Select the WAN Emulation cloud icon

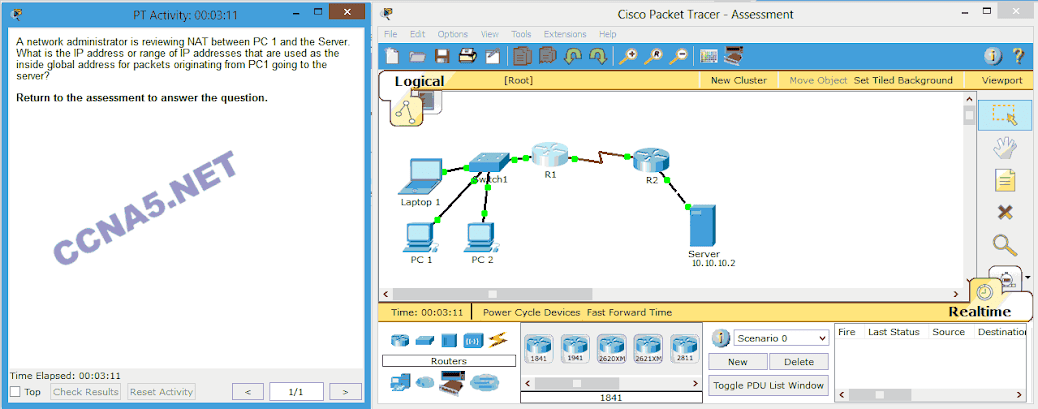click(424, 382)
